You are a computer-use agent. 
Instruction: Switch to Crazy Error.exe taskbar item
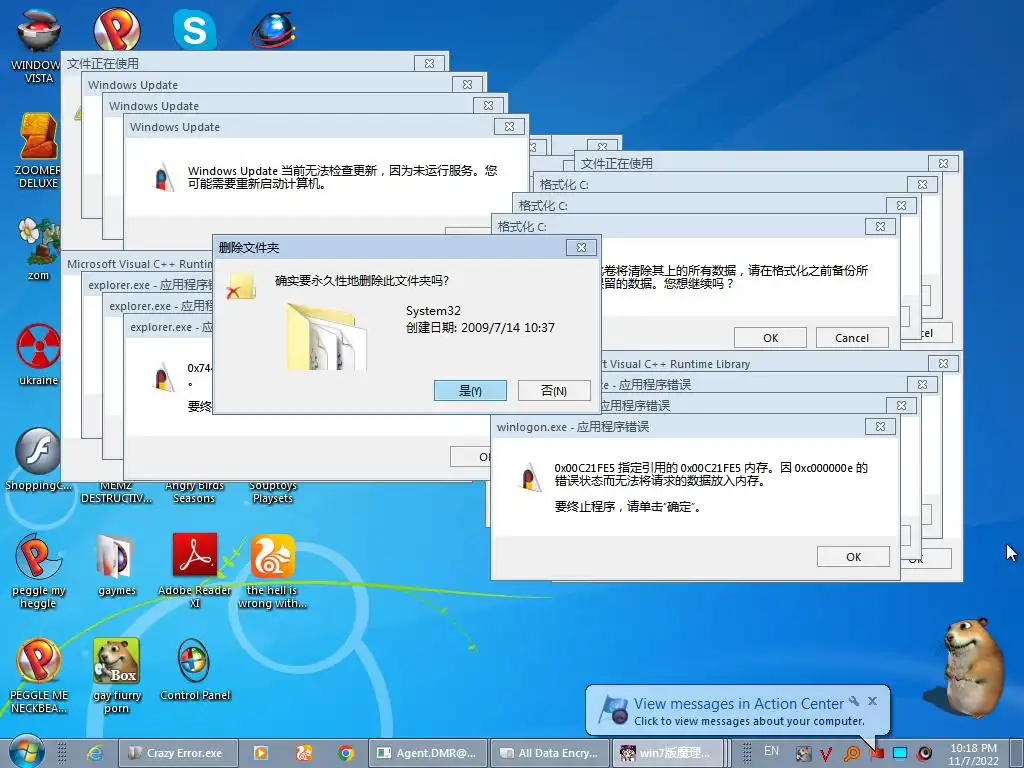(178, 753)
